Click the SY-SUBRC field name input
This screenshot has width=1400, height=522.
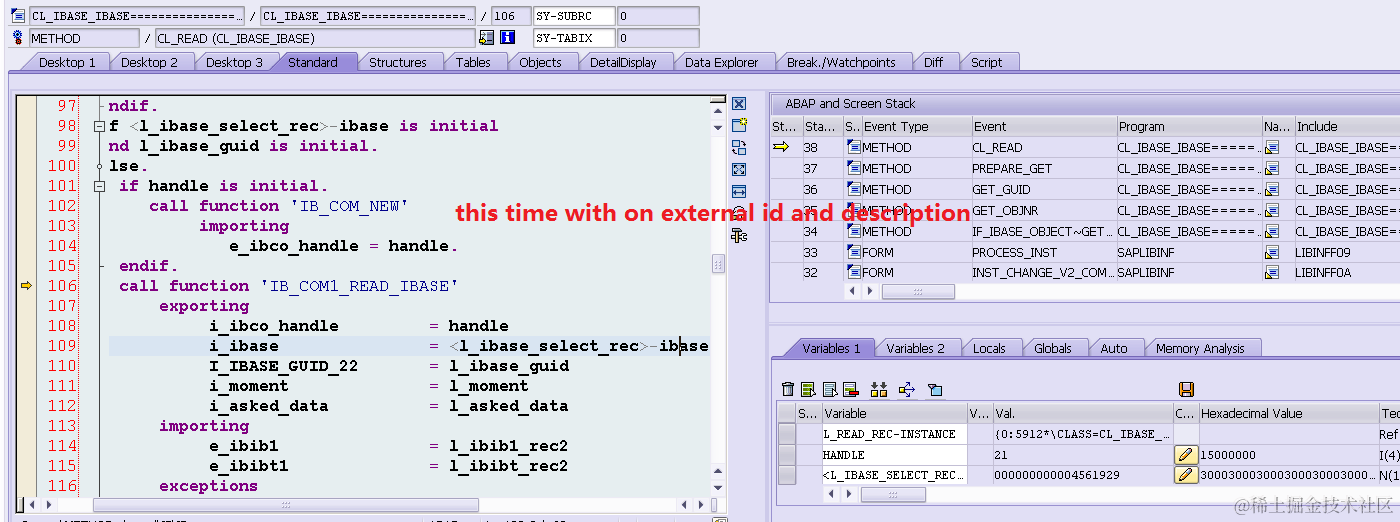[574, 16]
